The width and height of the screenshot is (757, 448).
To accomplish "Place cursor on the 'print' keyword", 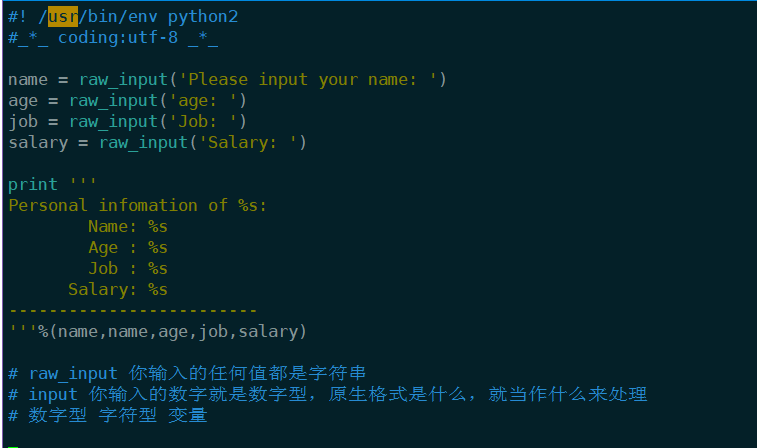I will click(33, 185).
